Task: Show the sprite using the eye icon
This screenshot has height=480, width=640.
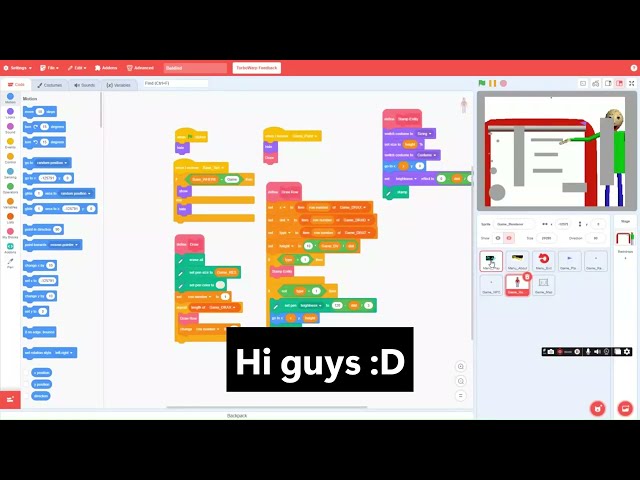Action: tap(498, 238)
